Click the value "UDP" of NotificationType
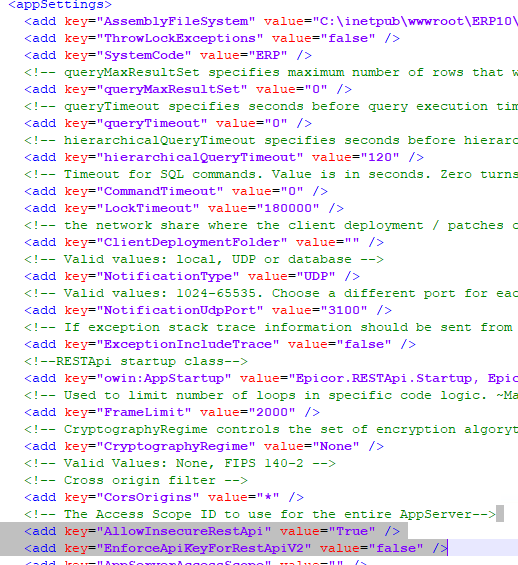The width and height of the screenshot is (518, 565). [x=315, y=276]
